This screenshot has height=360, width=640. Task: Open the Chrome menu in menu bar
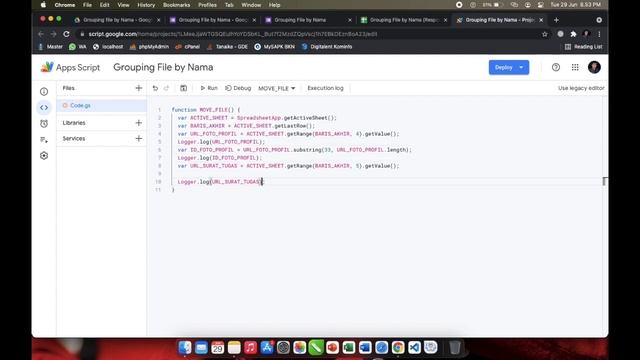(x=64, y=5)
